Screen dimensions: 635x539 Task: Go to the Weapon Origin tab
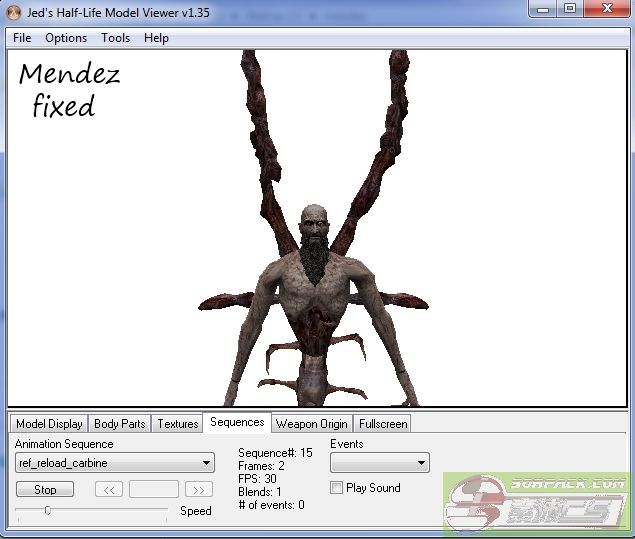[x=311, y=424]
